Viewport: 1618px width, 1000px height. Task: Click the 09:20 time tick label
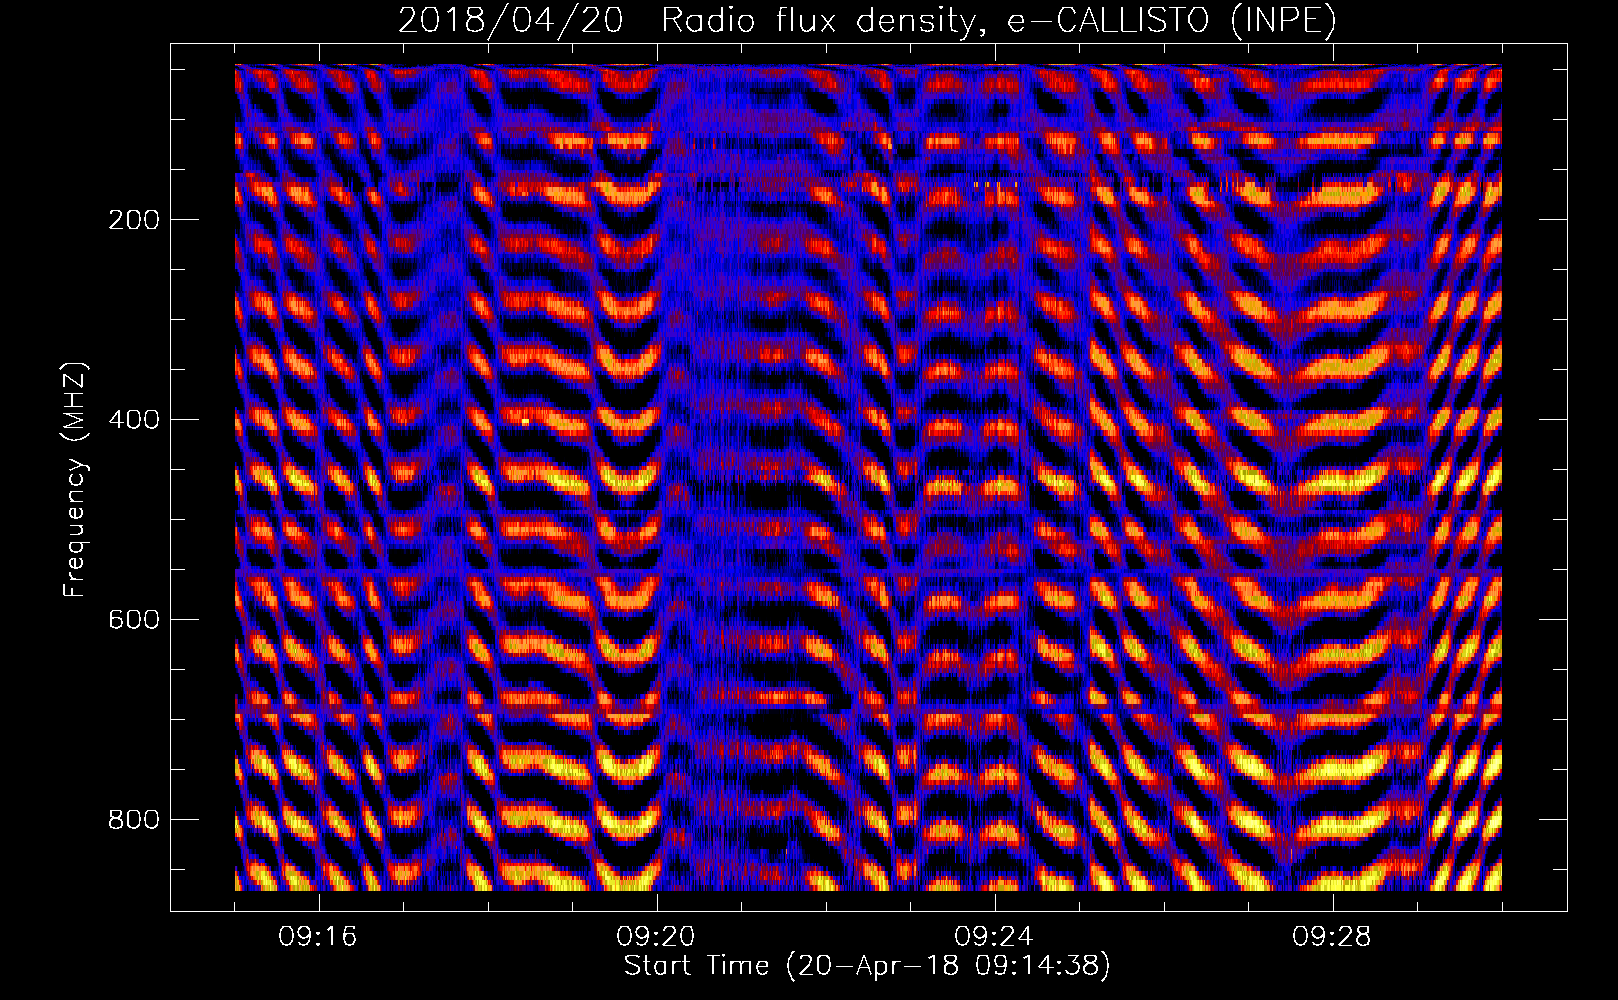pos(656,937)
